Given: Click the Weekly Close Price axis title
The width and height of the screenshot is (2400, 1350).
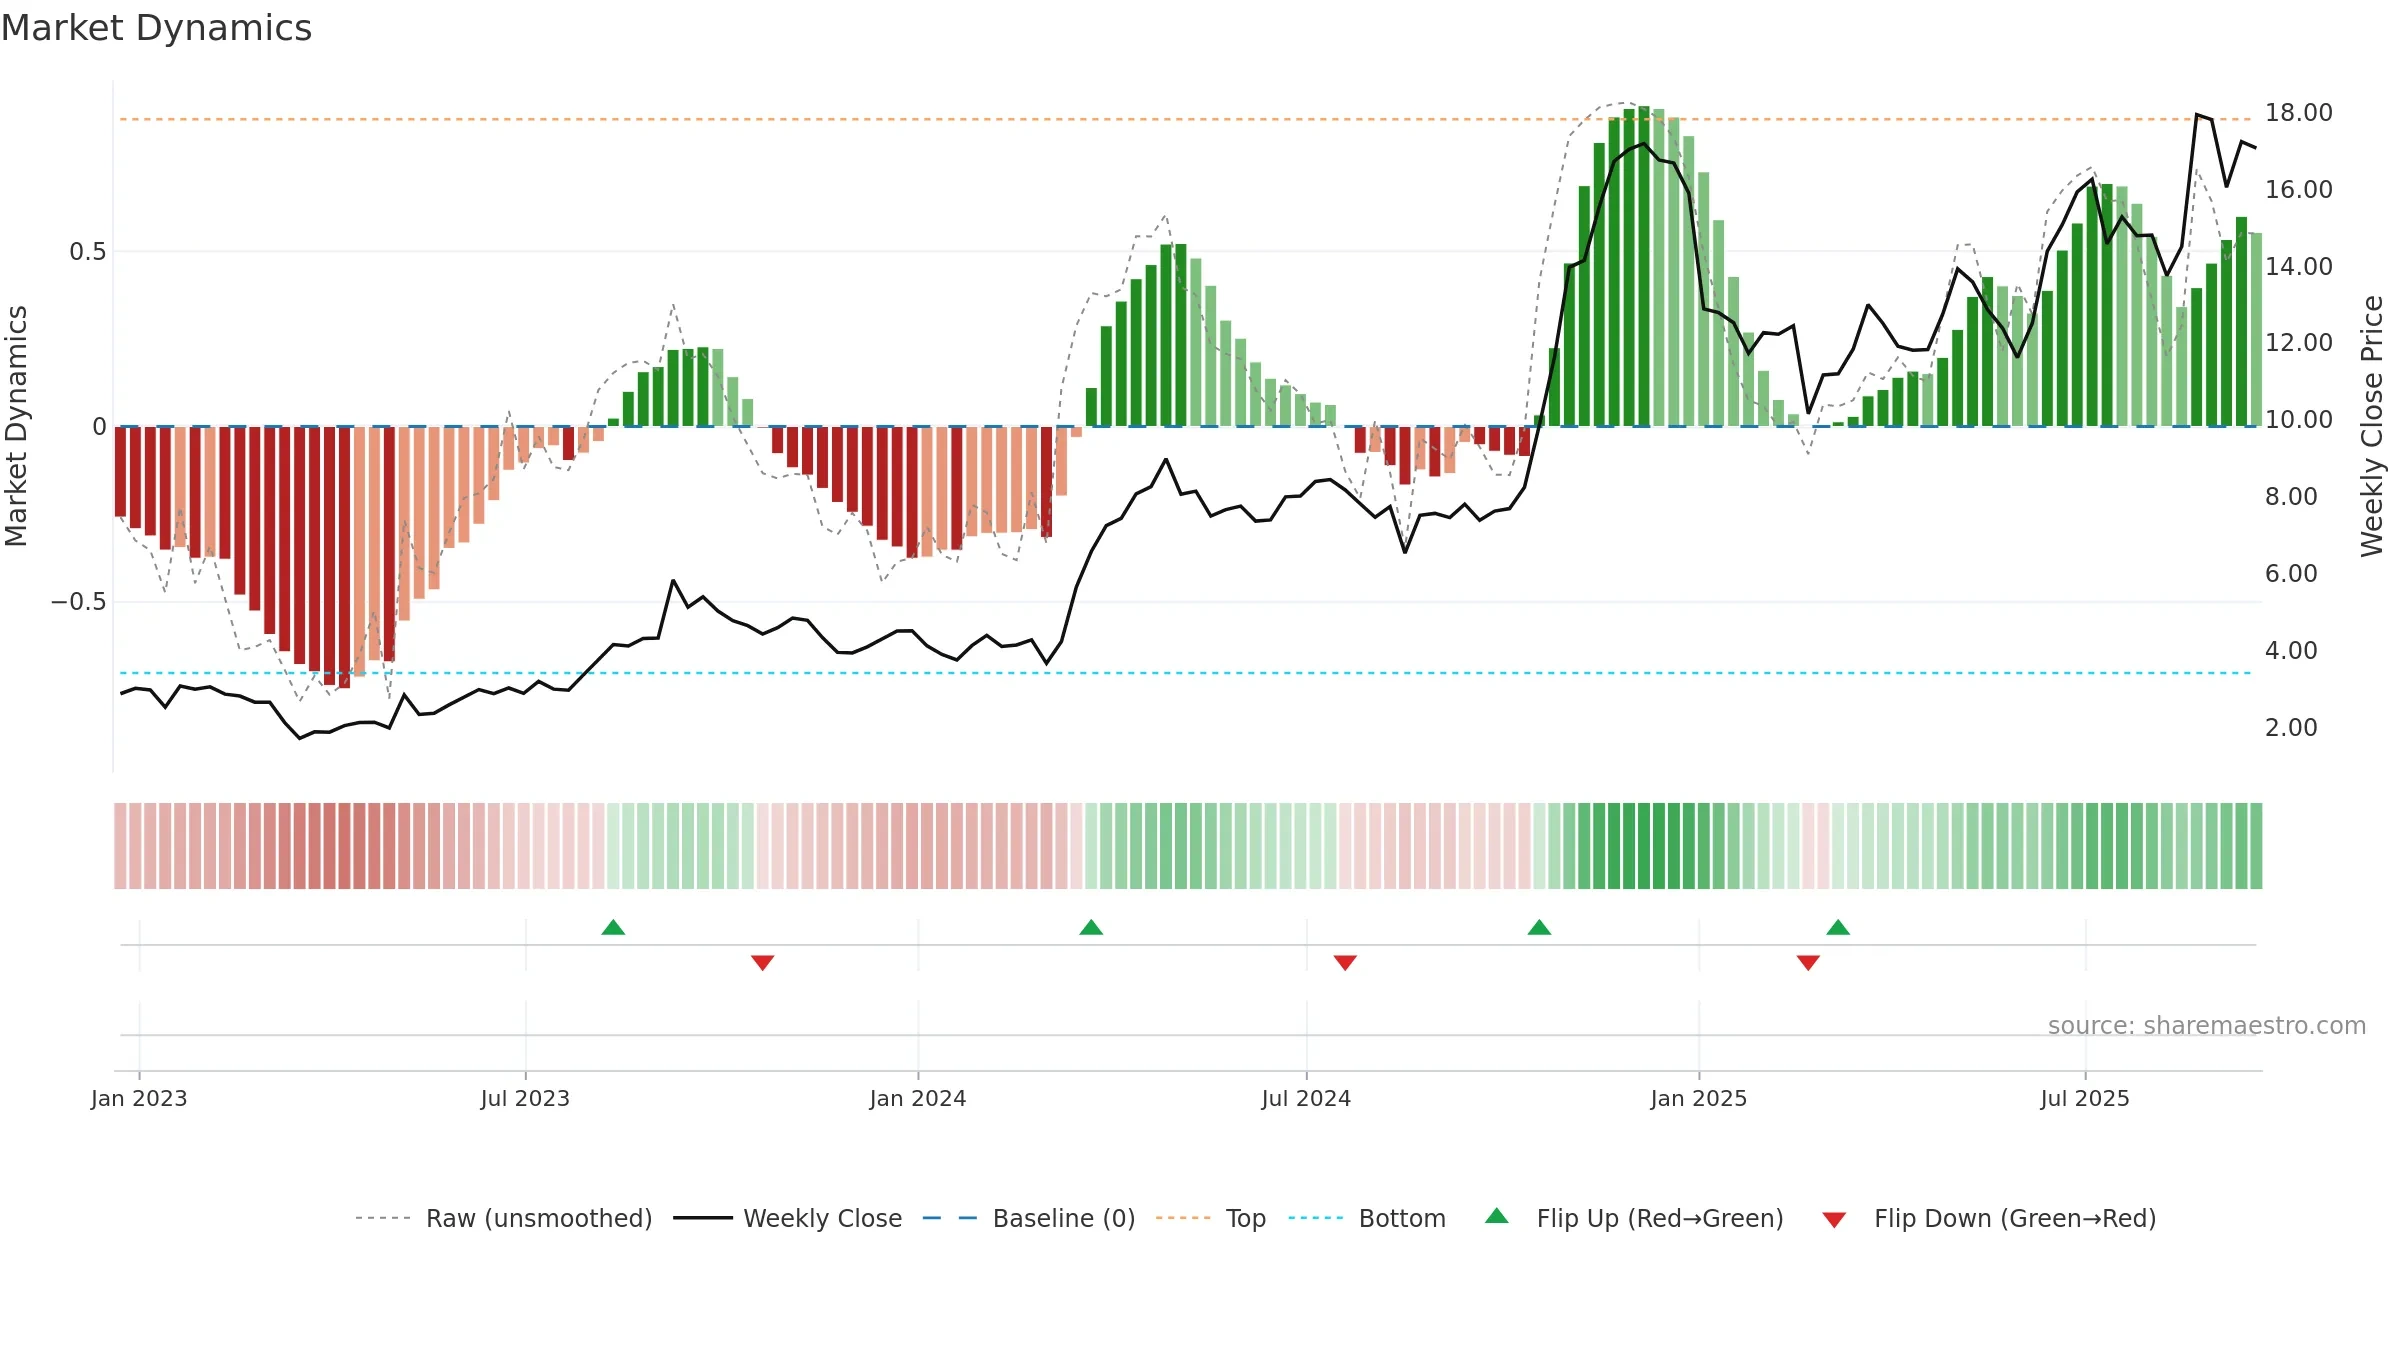Looking at the screenshot, I should pyautogui.click(x=2372, y=426).
